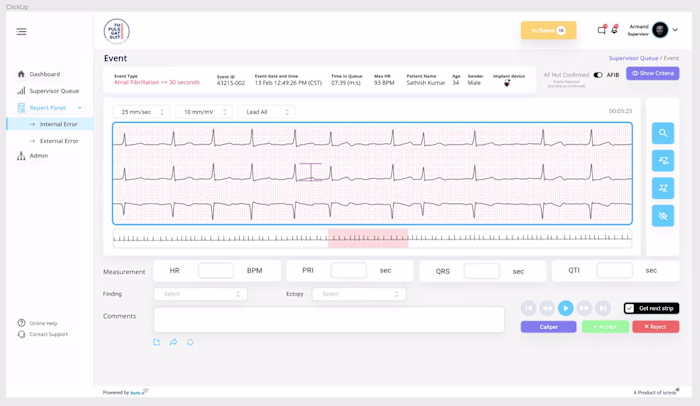700x406 pixels.
Task: Click the Report Panel document icon
Action: pyautogui.click(x=21, y=108)
